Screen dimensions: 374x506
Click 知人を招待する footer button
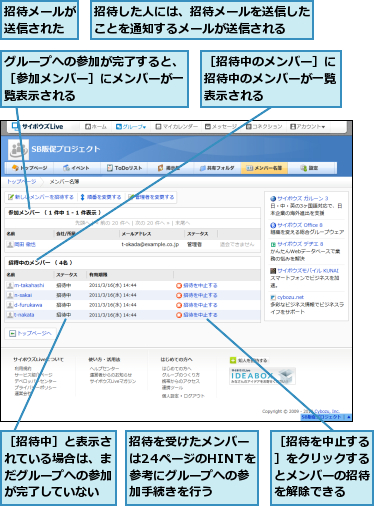click(x=249, y=360)
